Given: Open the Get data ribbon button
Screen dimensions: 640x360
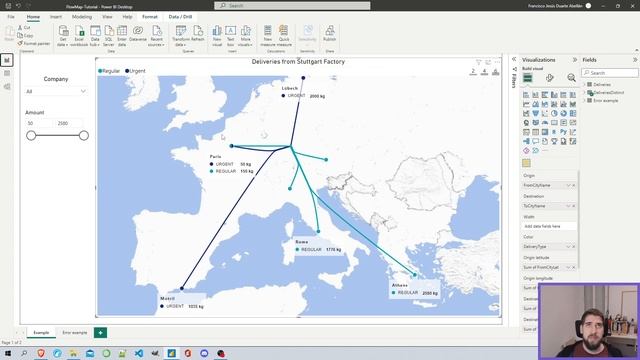Looking at the screenshot, I should [x=63, y=36].
